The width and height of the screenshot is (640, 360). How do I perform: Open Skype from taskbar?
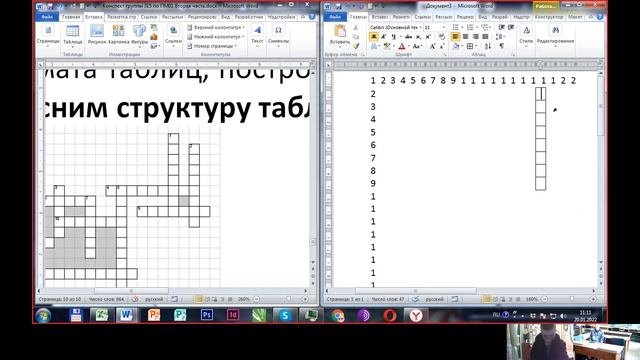tap(285, 315)
